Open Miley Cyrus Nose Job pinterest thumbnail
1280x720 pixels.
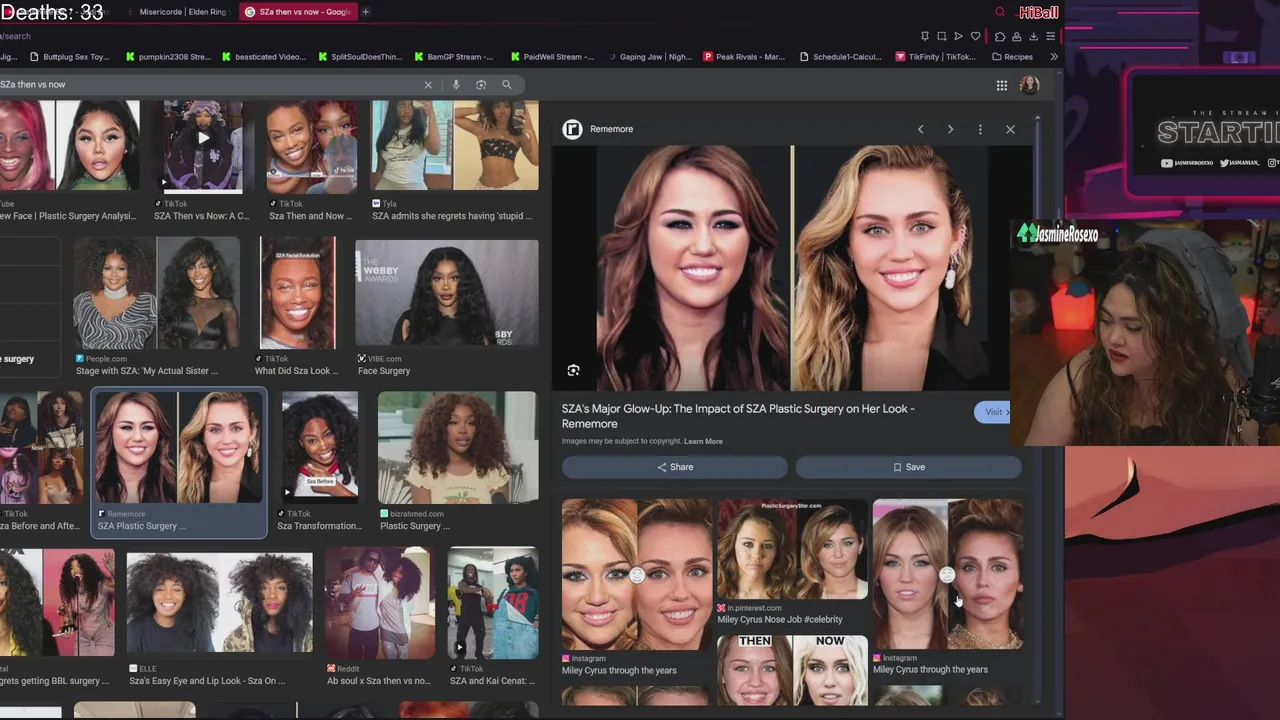(792, 549)
